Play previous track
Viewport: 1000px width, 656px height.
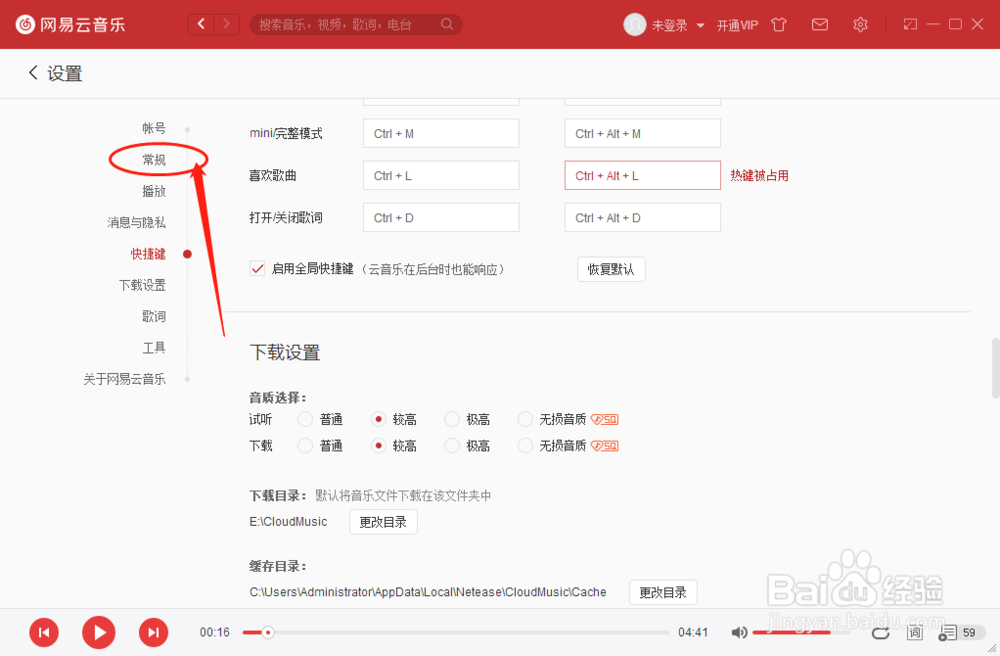[44, 632]
